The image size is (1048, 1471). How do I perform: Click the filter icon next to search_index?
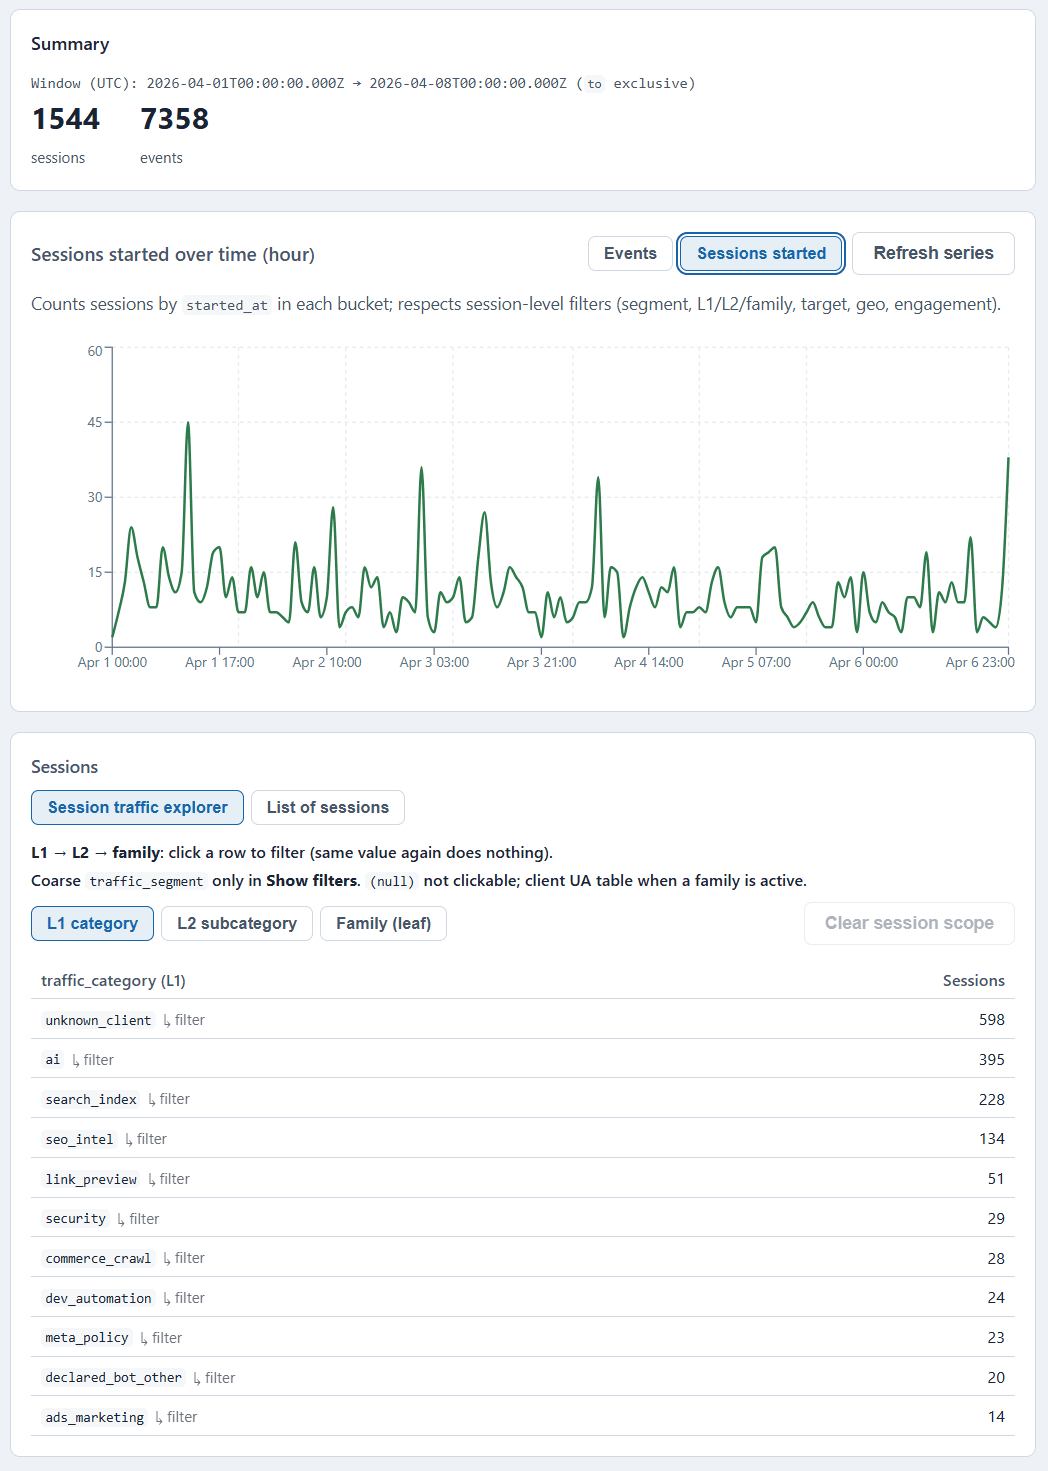(171, 1098)
